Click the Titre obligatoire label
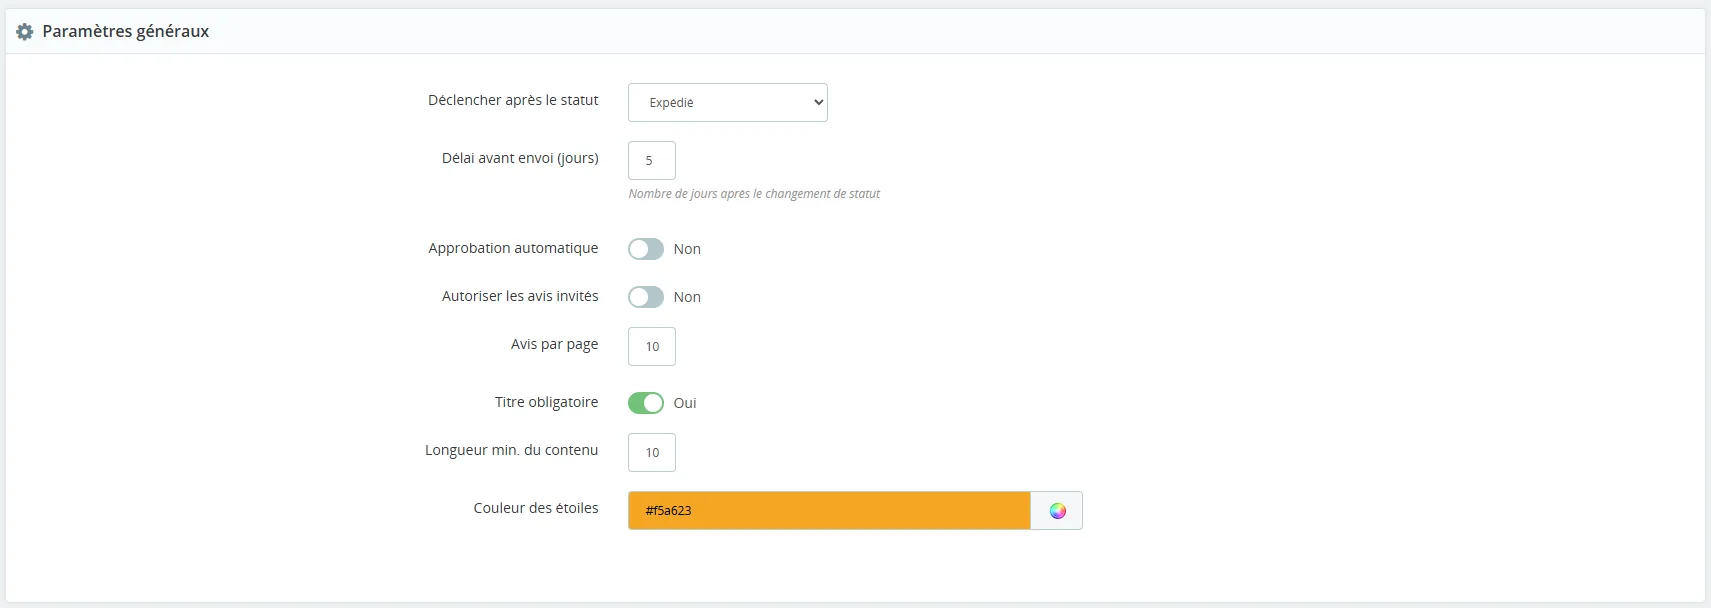The image size is (1711, 608). click(x=546, y=402)
